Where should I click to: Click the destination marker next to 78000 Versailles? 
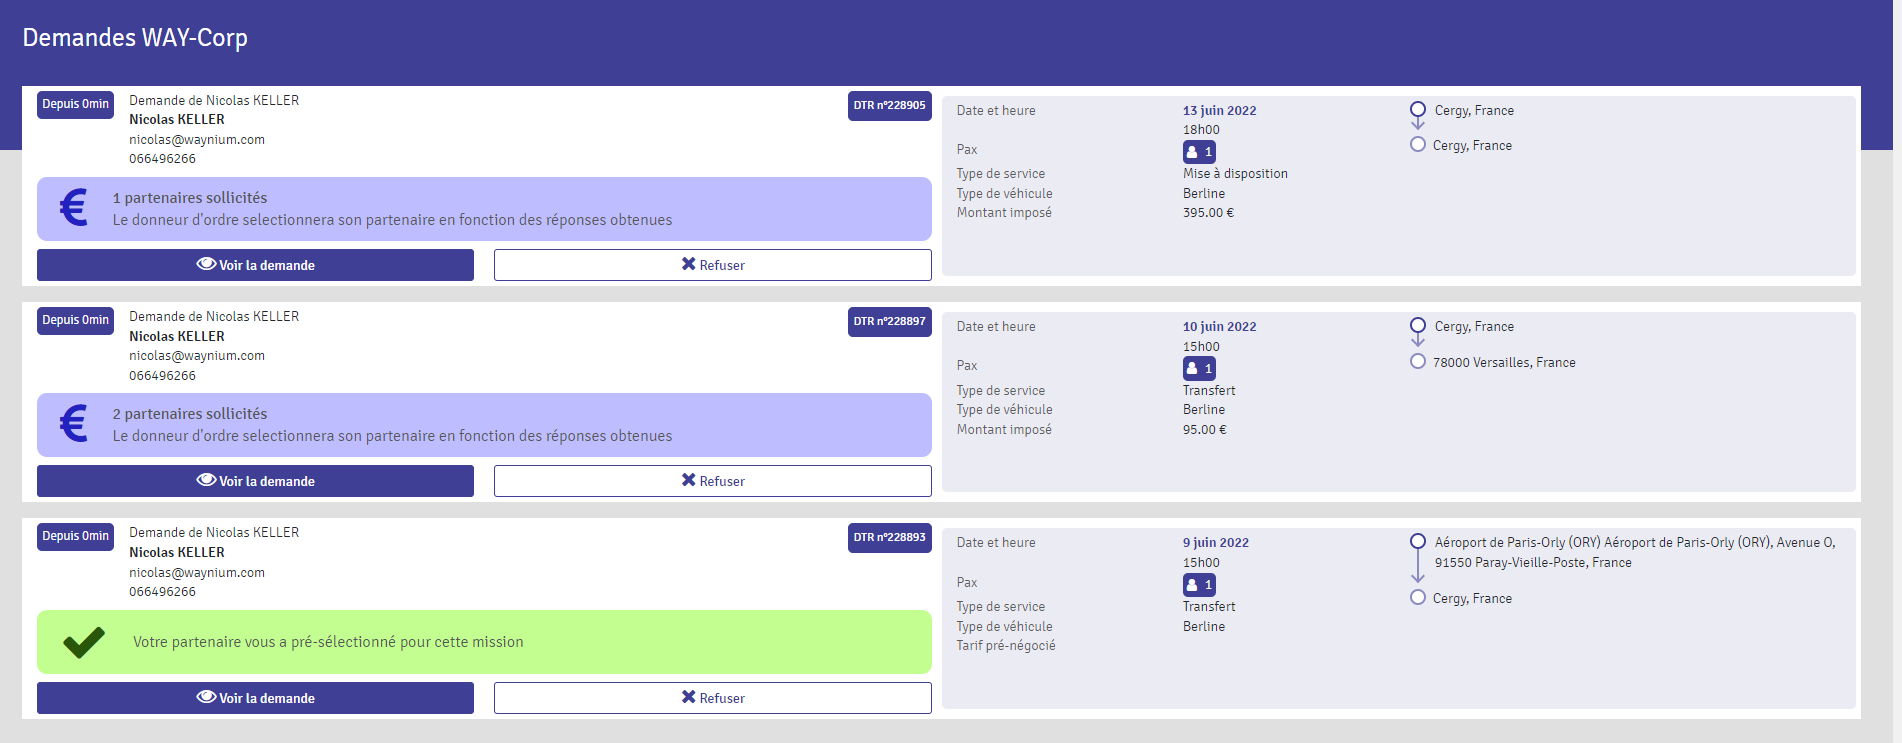click(x=1417, y=362)
